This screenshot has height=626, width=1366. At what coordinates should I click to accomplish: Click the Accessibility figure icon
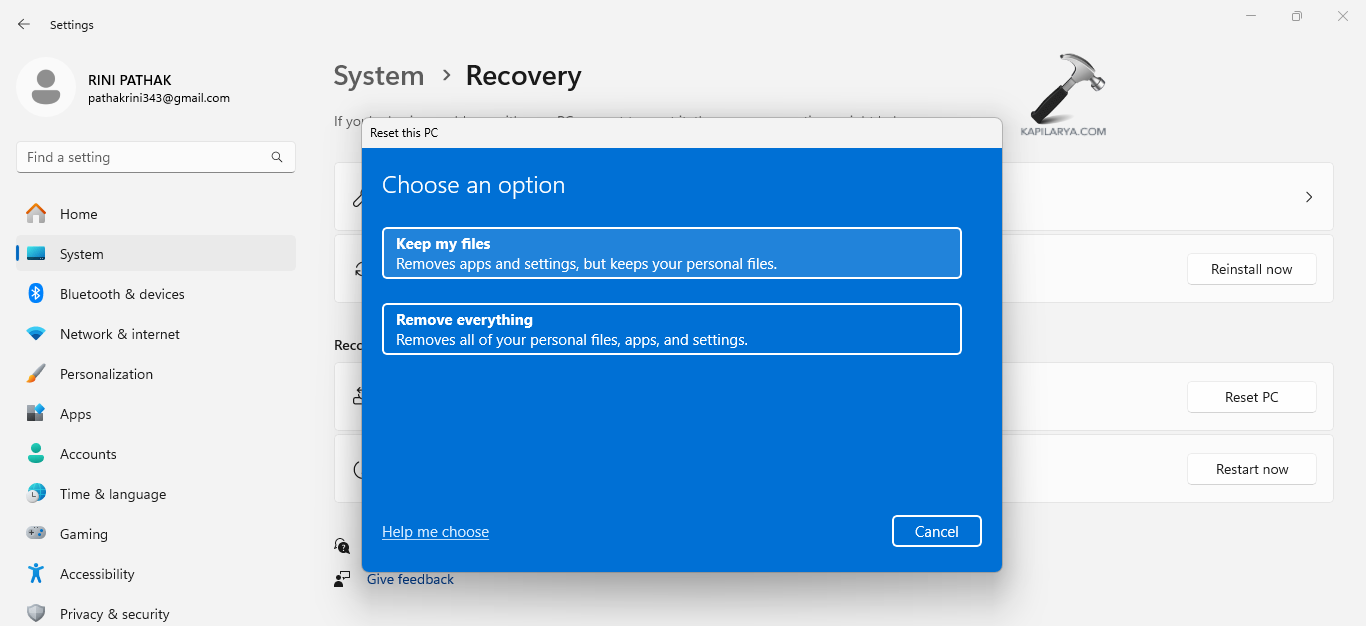point(36,574)
